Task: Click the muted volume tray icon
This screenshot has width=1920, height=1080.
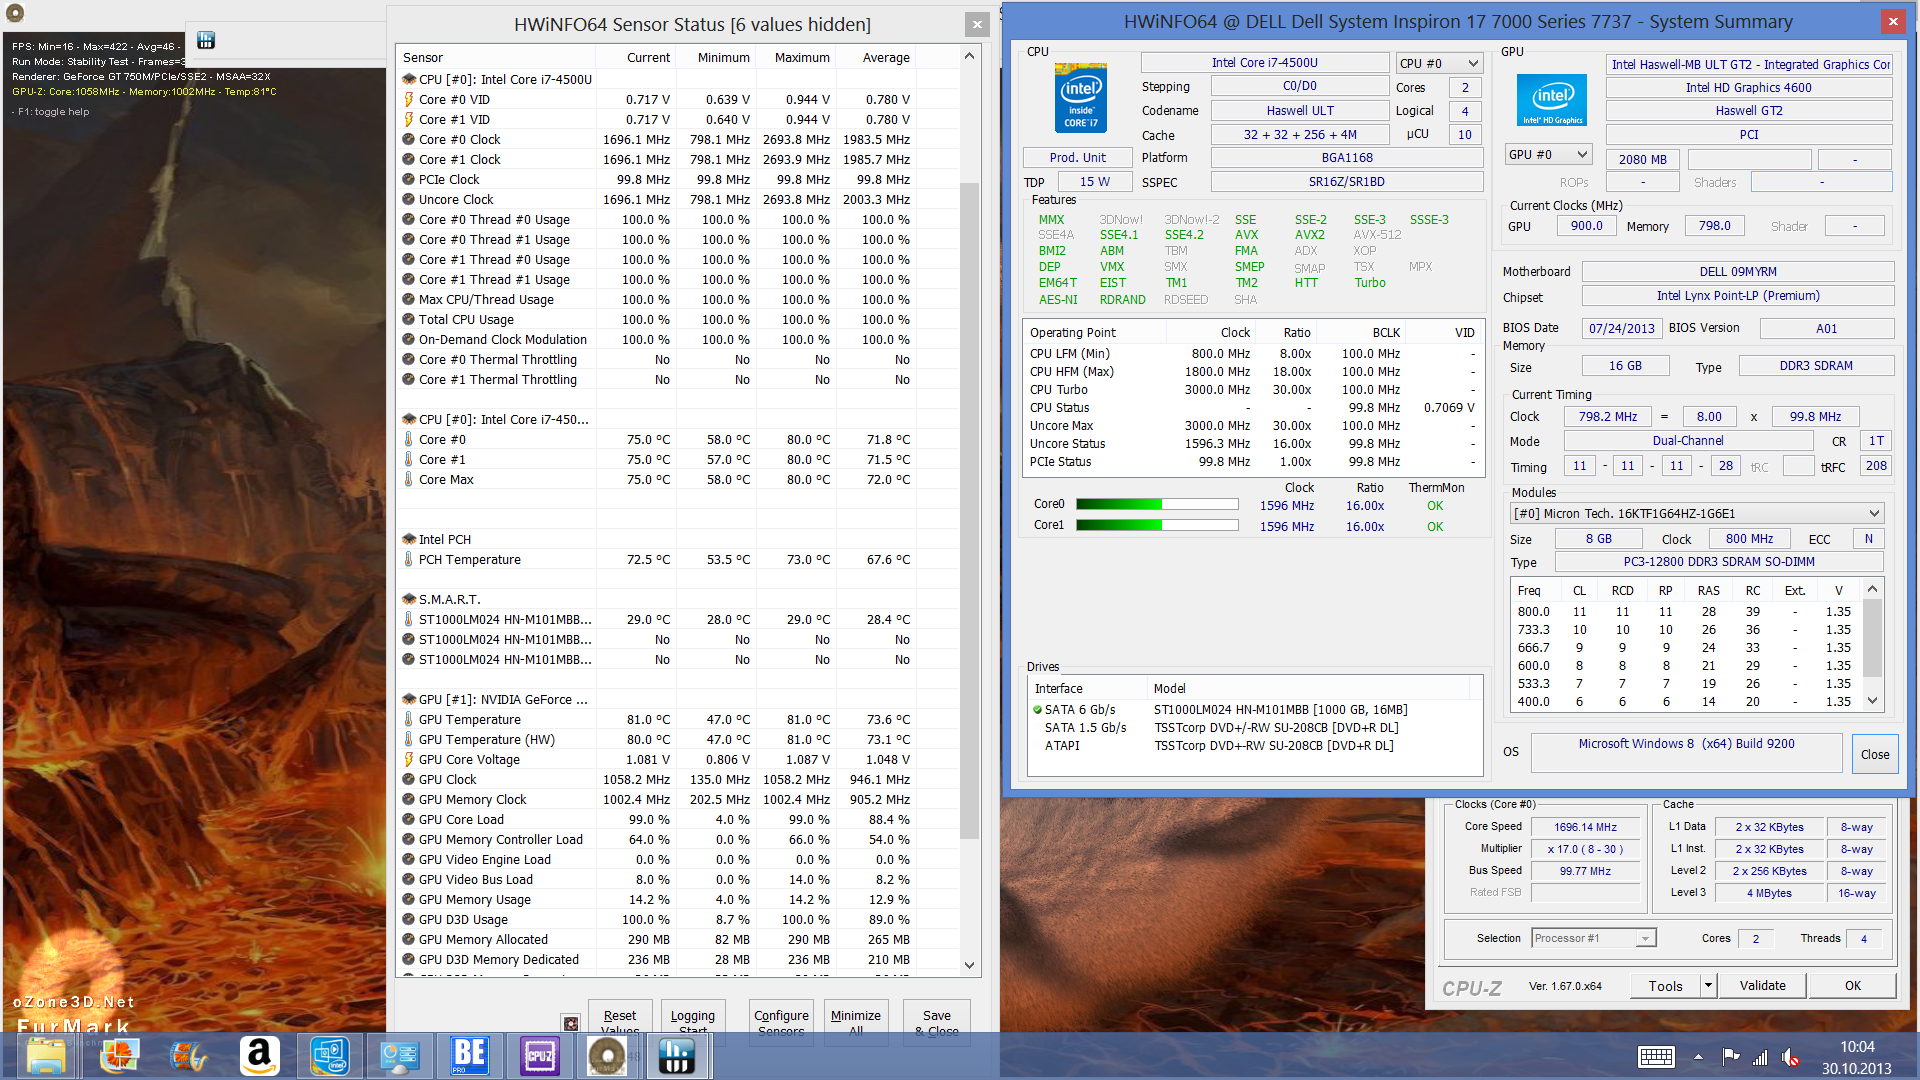Action: pyautogui.click(x=1791, y=1057)
